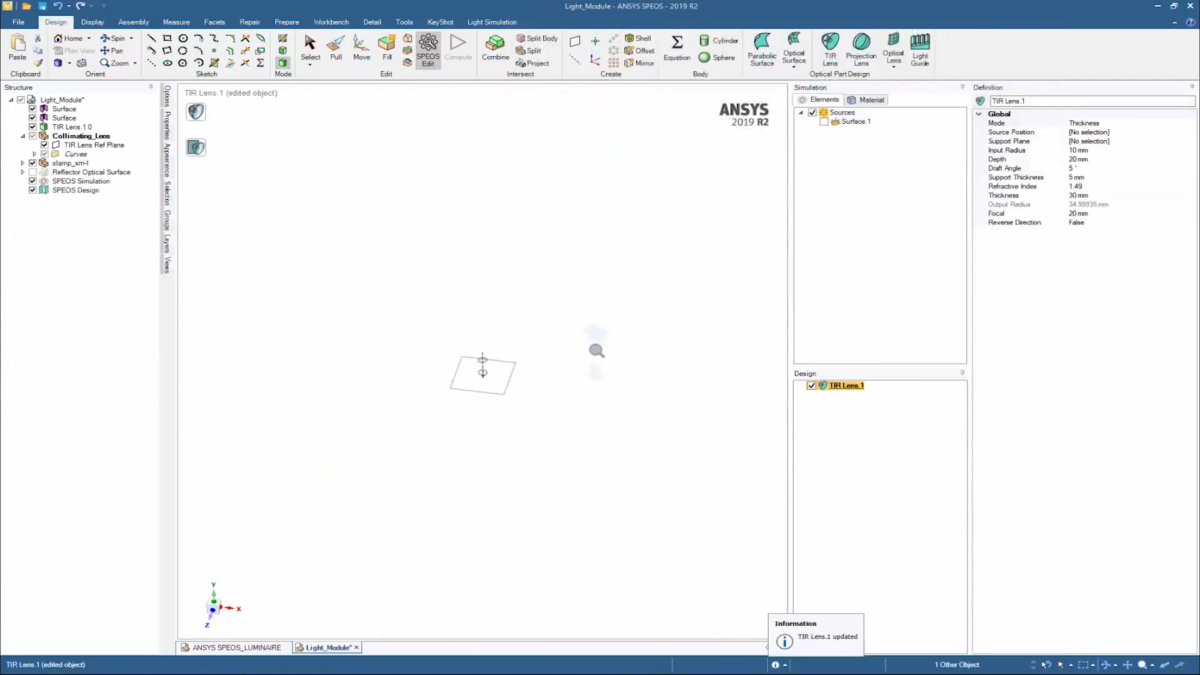Screen dimensions: 1200x675
Task: Open the File menu
Action: (x=18, y=22)
